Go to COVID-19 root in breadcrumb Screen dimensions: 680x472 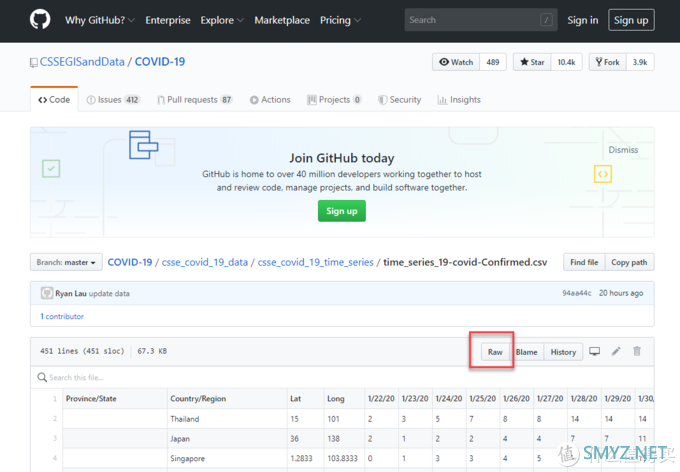click(130, 262)
